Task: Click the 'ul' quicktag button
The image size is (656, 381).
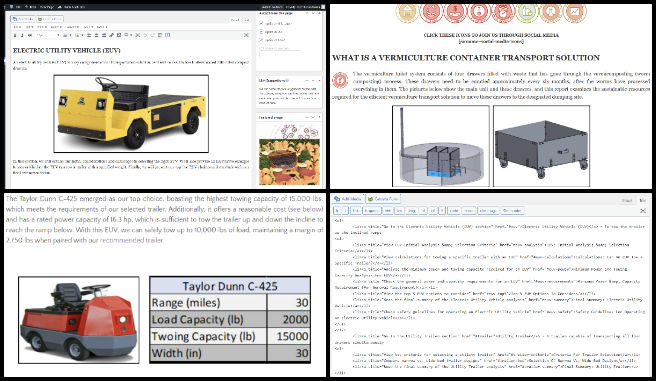Action: pyautogui.click(x=423, y=211)
